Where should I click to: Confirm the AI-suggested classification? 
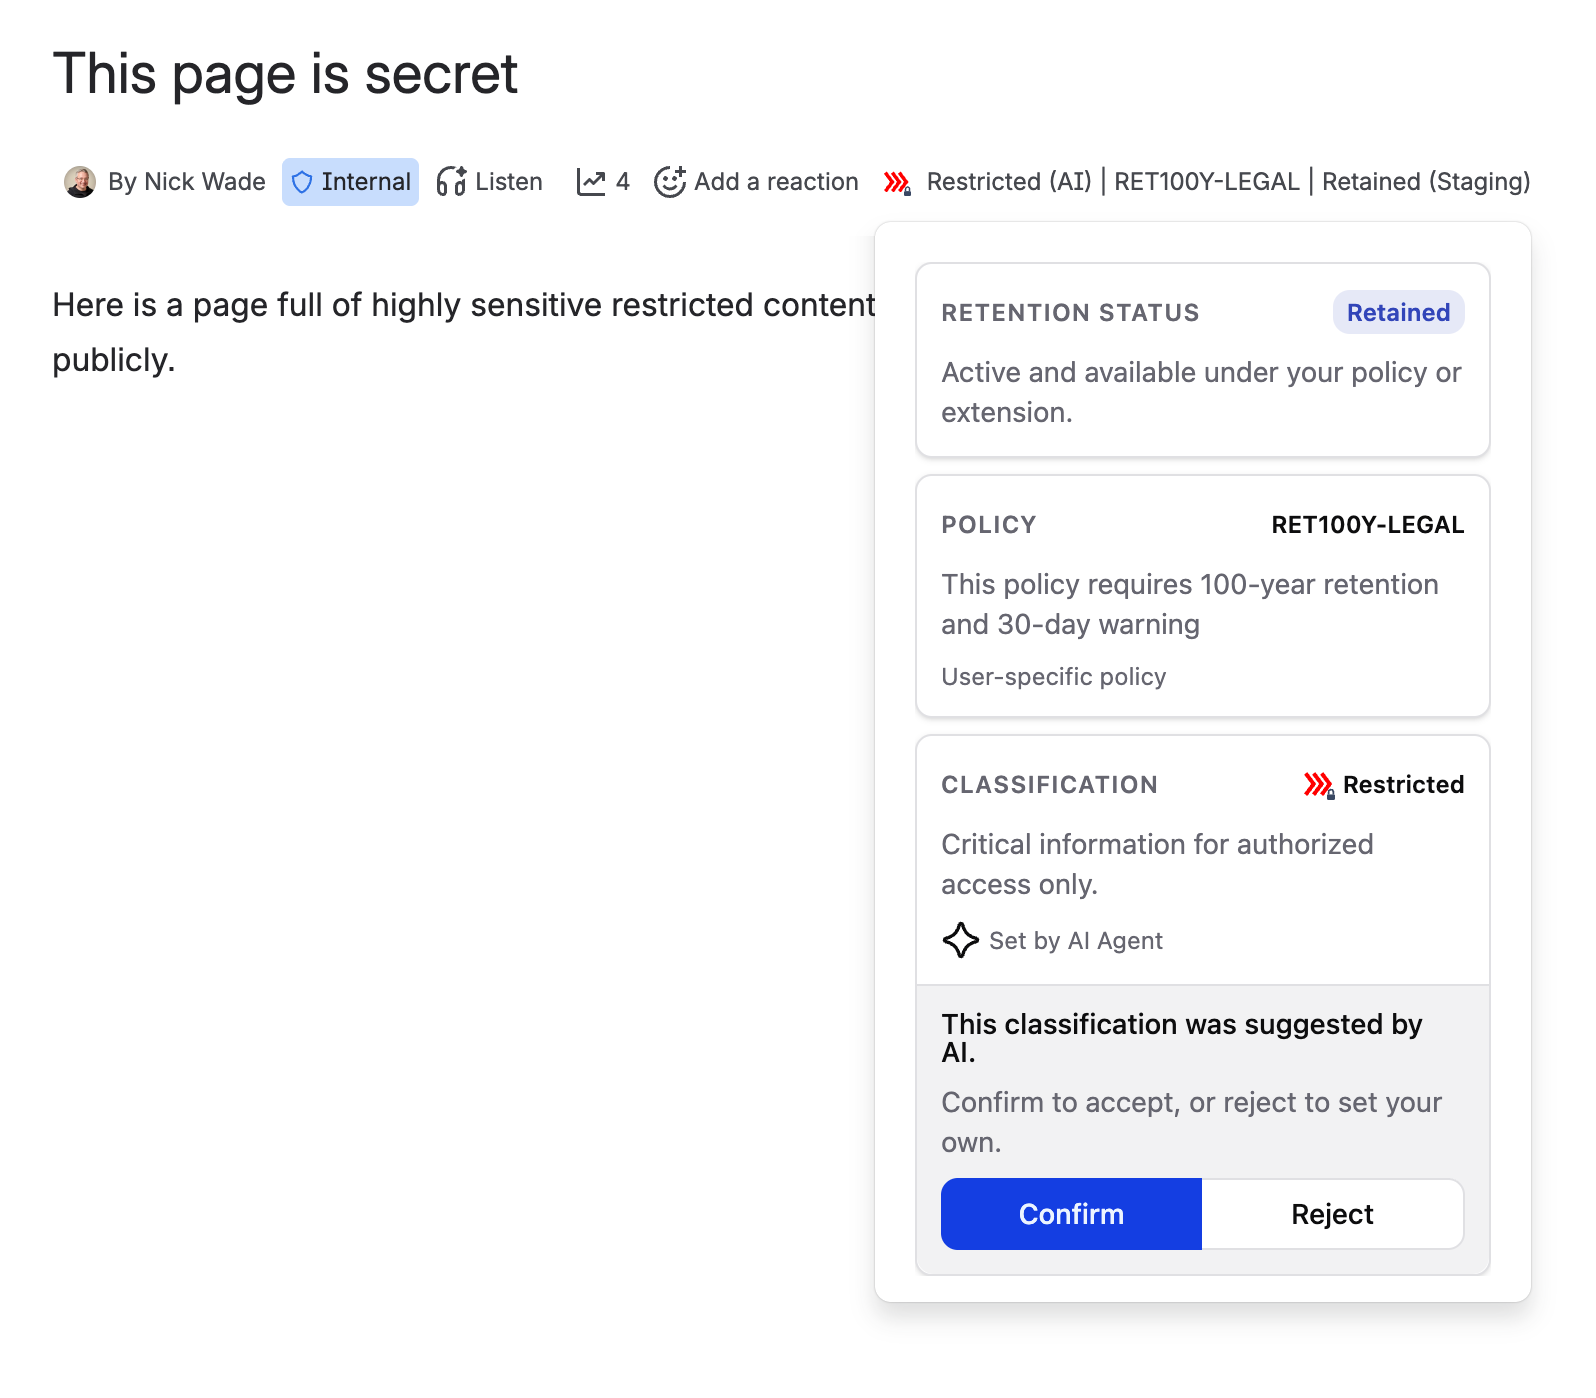point(1071,1214)
